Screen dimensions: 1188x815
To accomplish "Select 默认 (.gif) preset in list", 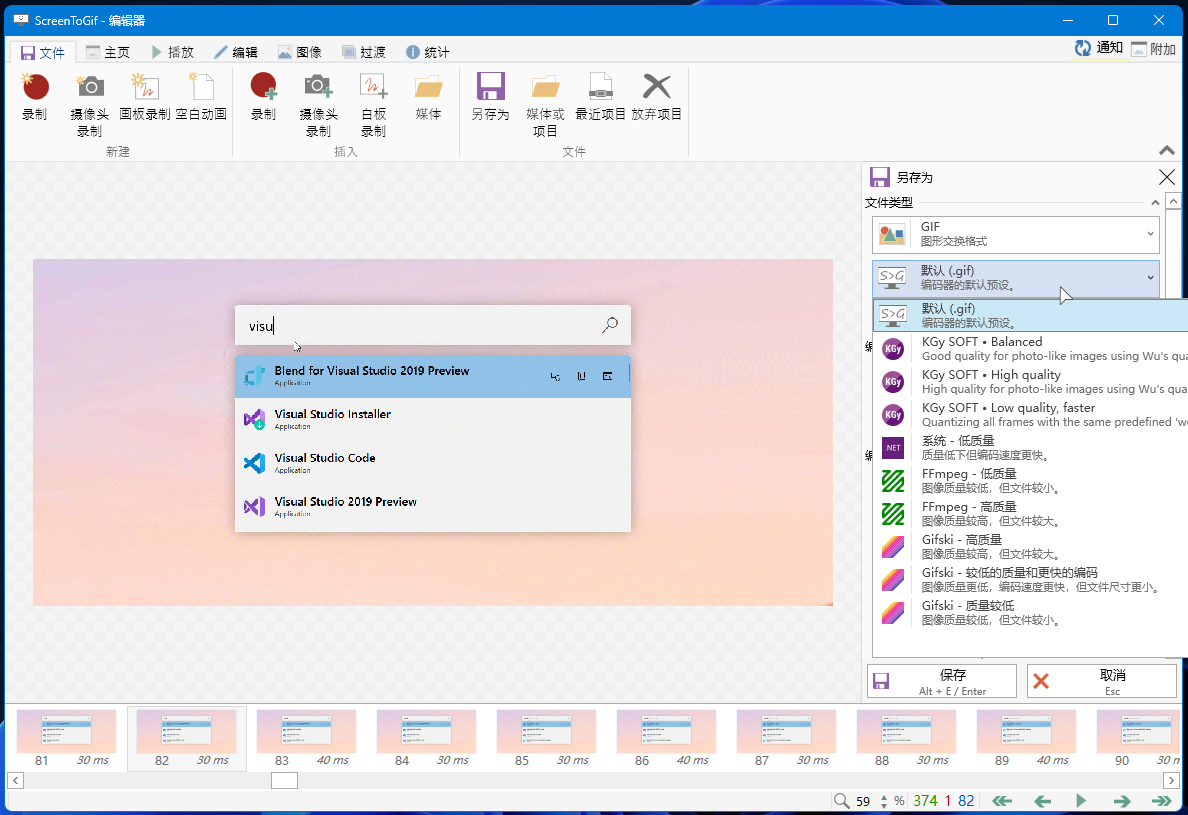I will click(1030, 315).
